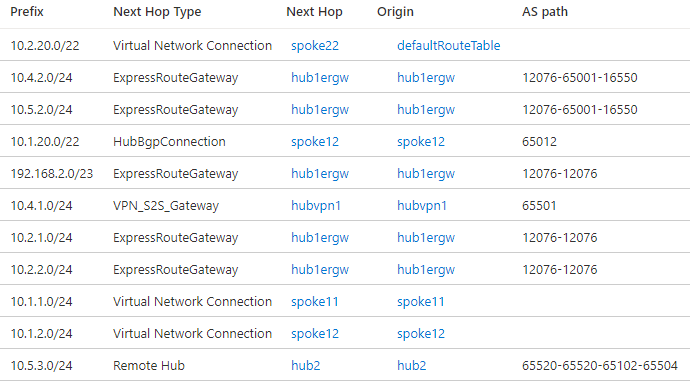Open hub1ergw origin for 10.2.2.0/24

click(426, 270)
